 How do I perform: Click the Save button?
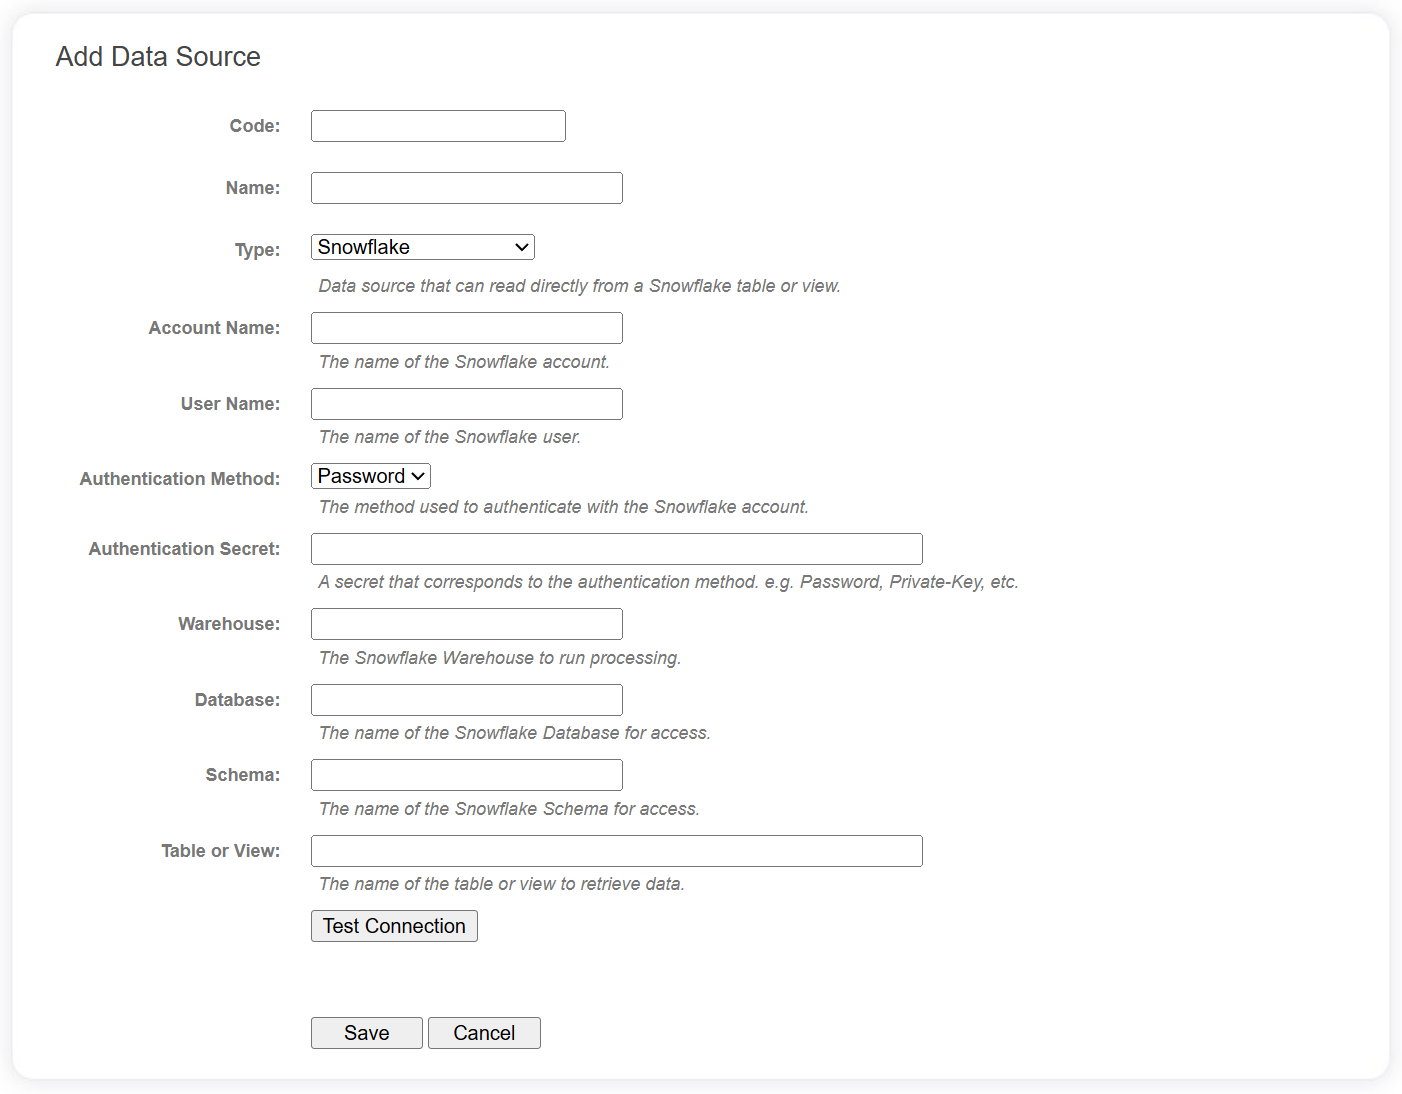click(x=366, y=1032)
